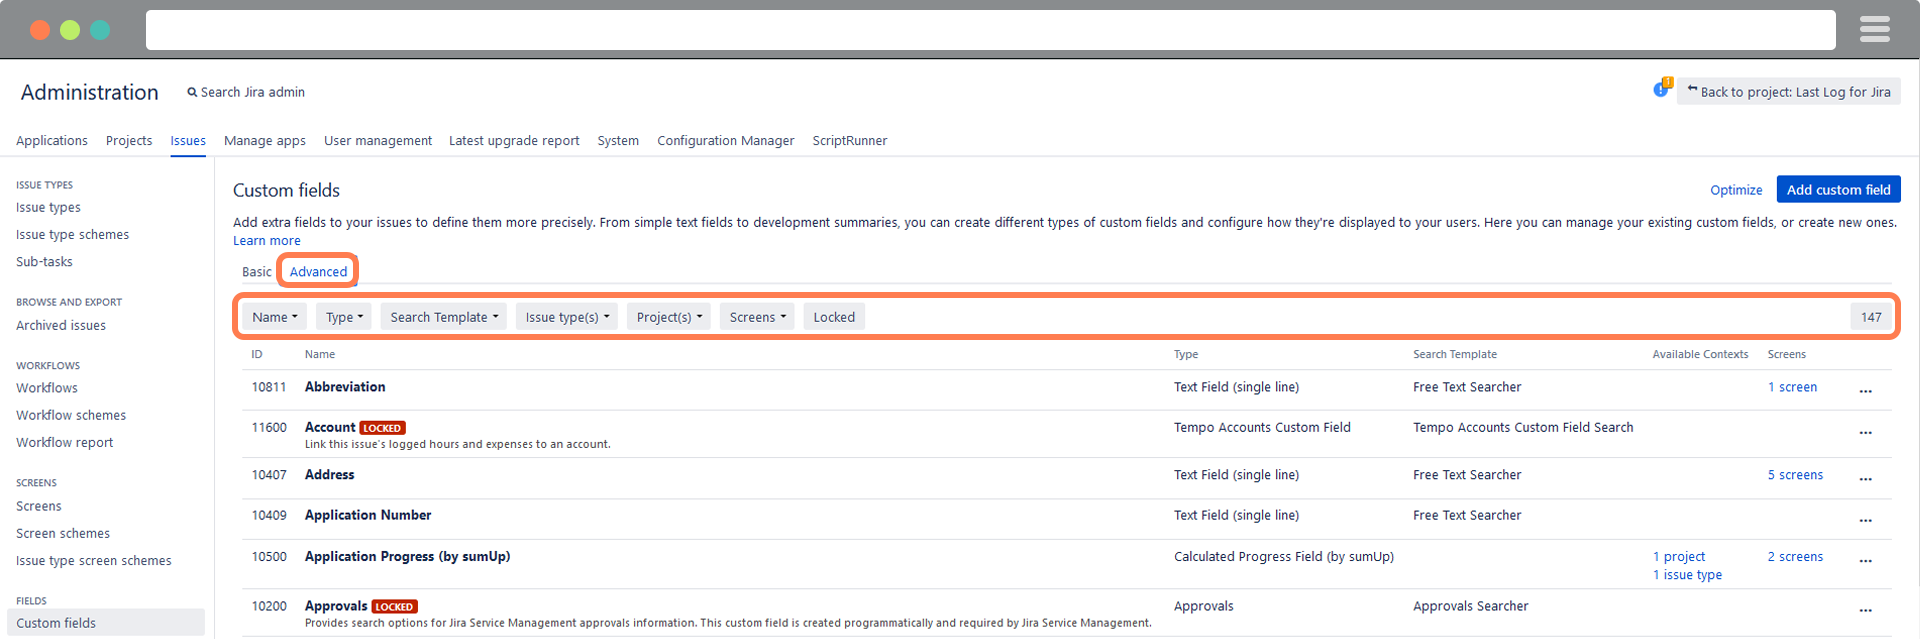Image resolution: width=1920 pixels, height=639 pixels.
Task: Click the notification info icon near Back to project
Action: [x=1661, y=90]
